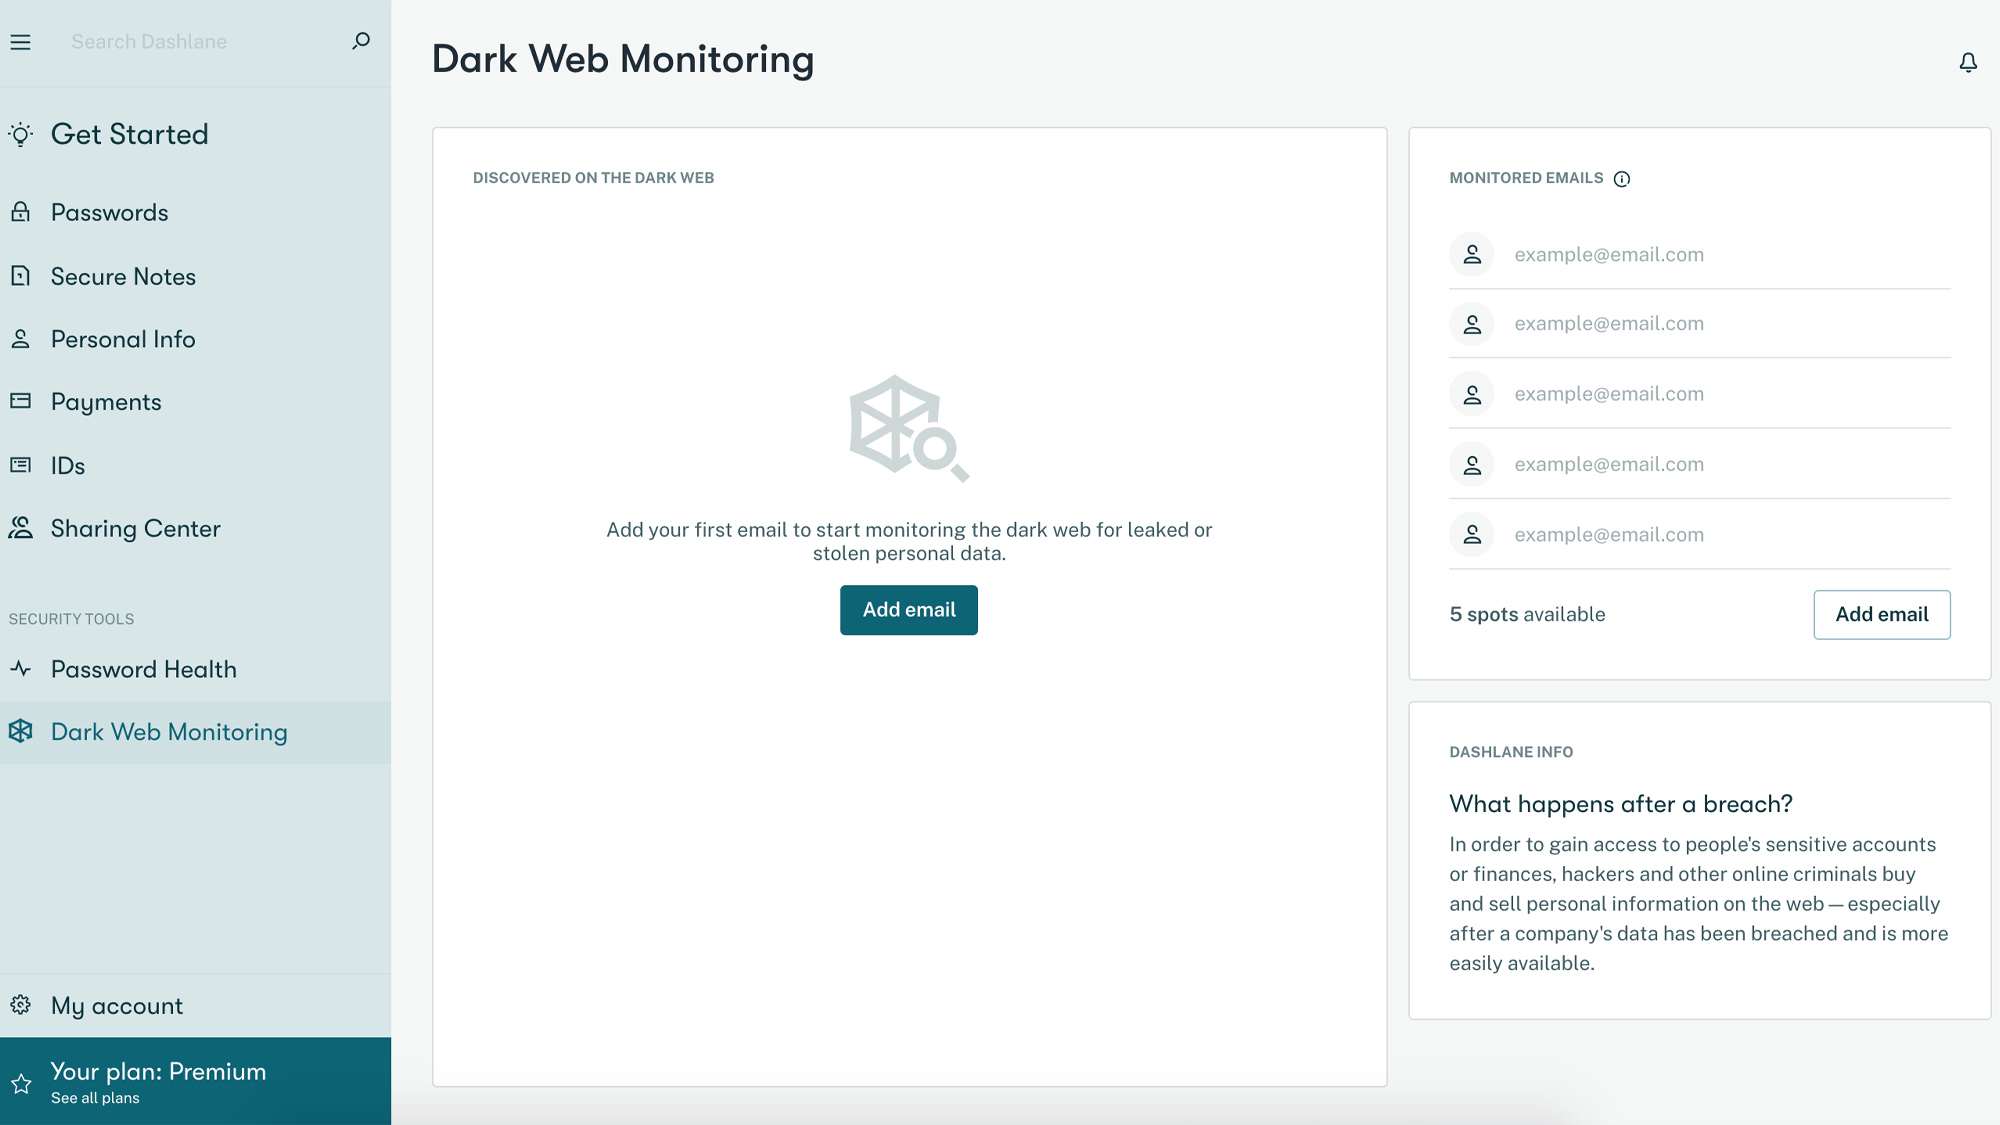The width and height of the screenshot is (2000, 1125).
Task: Click the first example@email.com input field
Action: (1609, 254)
